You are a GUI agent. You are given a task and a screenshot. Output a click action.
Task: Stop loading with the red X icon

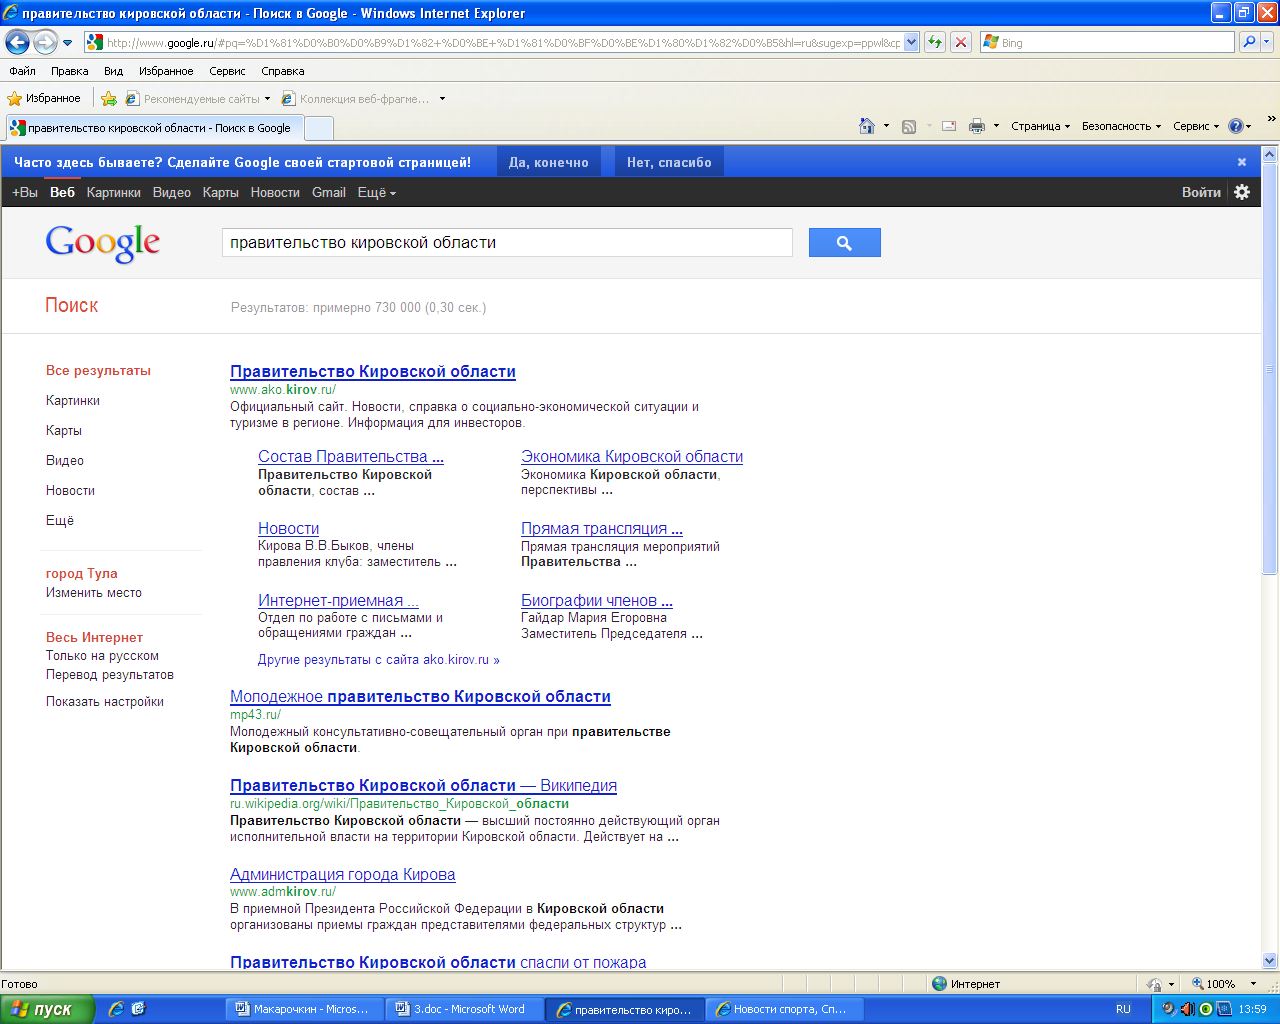pos(961,42)
